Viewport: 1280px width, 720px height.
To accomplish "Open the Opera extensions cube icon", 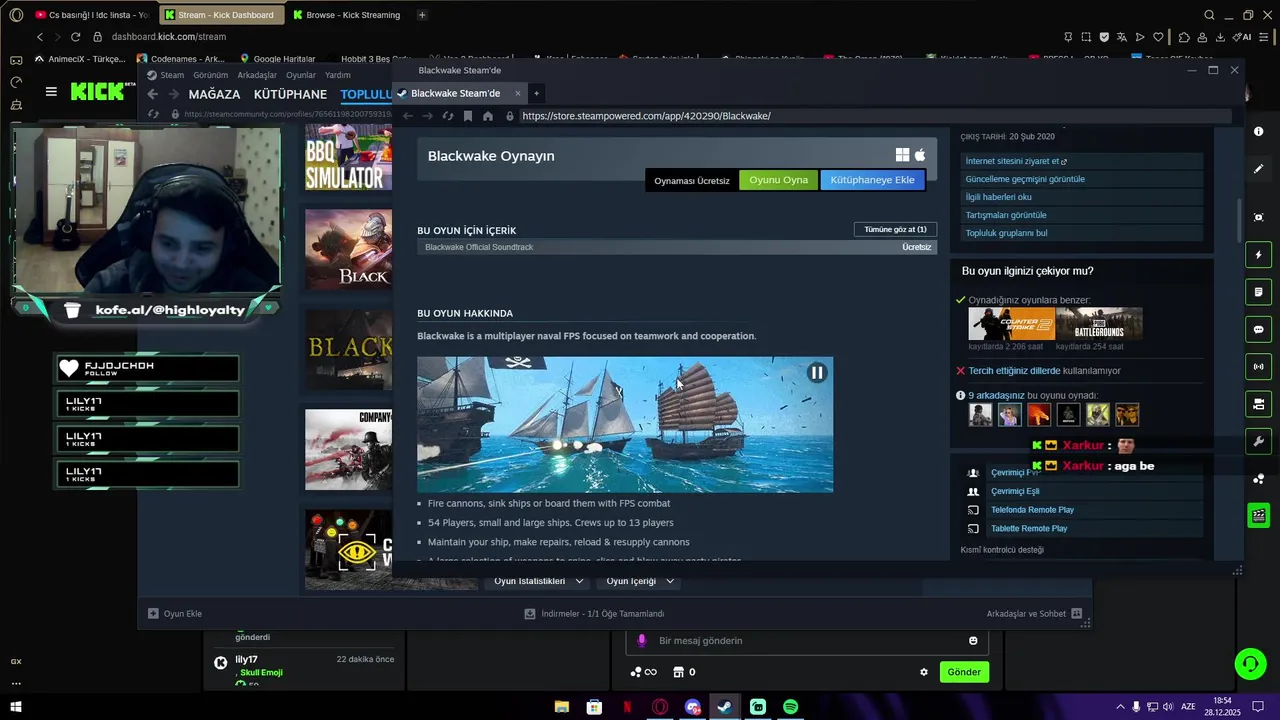I will 1184,37.
